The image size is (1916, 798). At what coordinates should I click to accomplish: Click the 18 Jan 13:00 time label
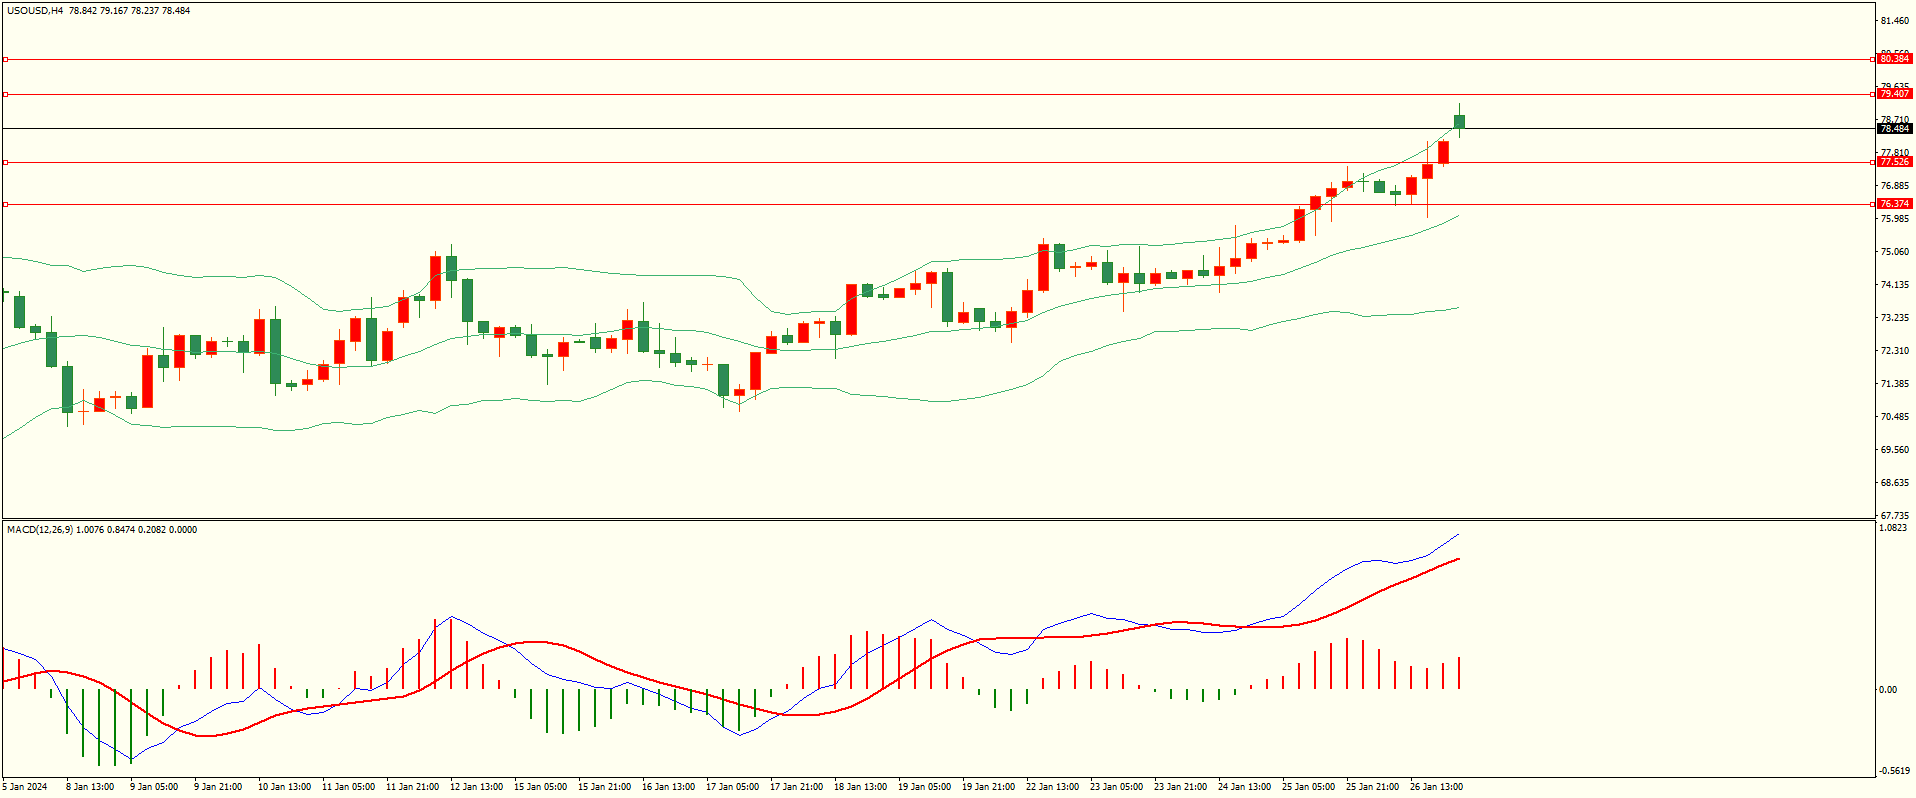tap(860, 787)
